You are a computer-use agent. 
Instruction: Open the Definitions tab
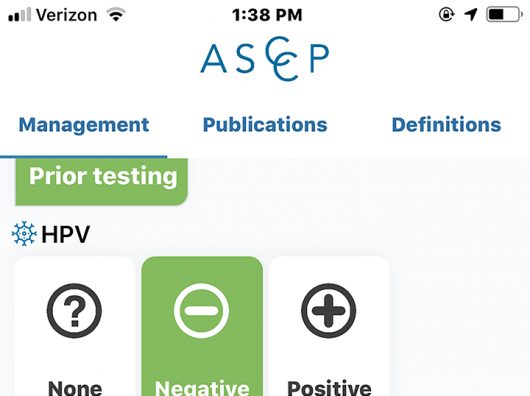446,124
